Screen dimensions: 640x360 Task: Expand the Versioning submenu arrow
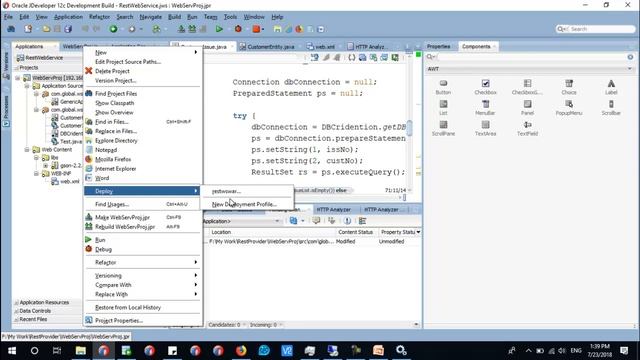coord(196,276)
